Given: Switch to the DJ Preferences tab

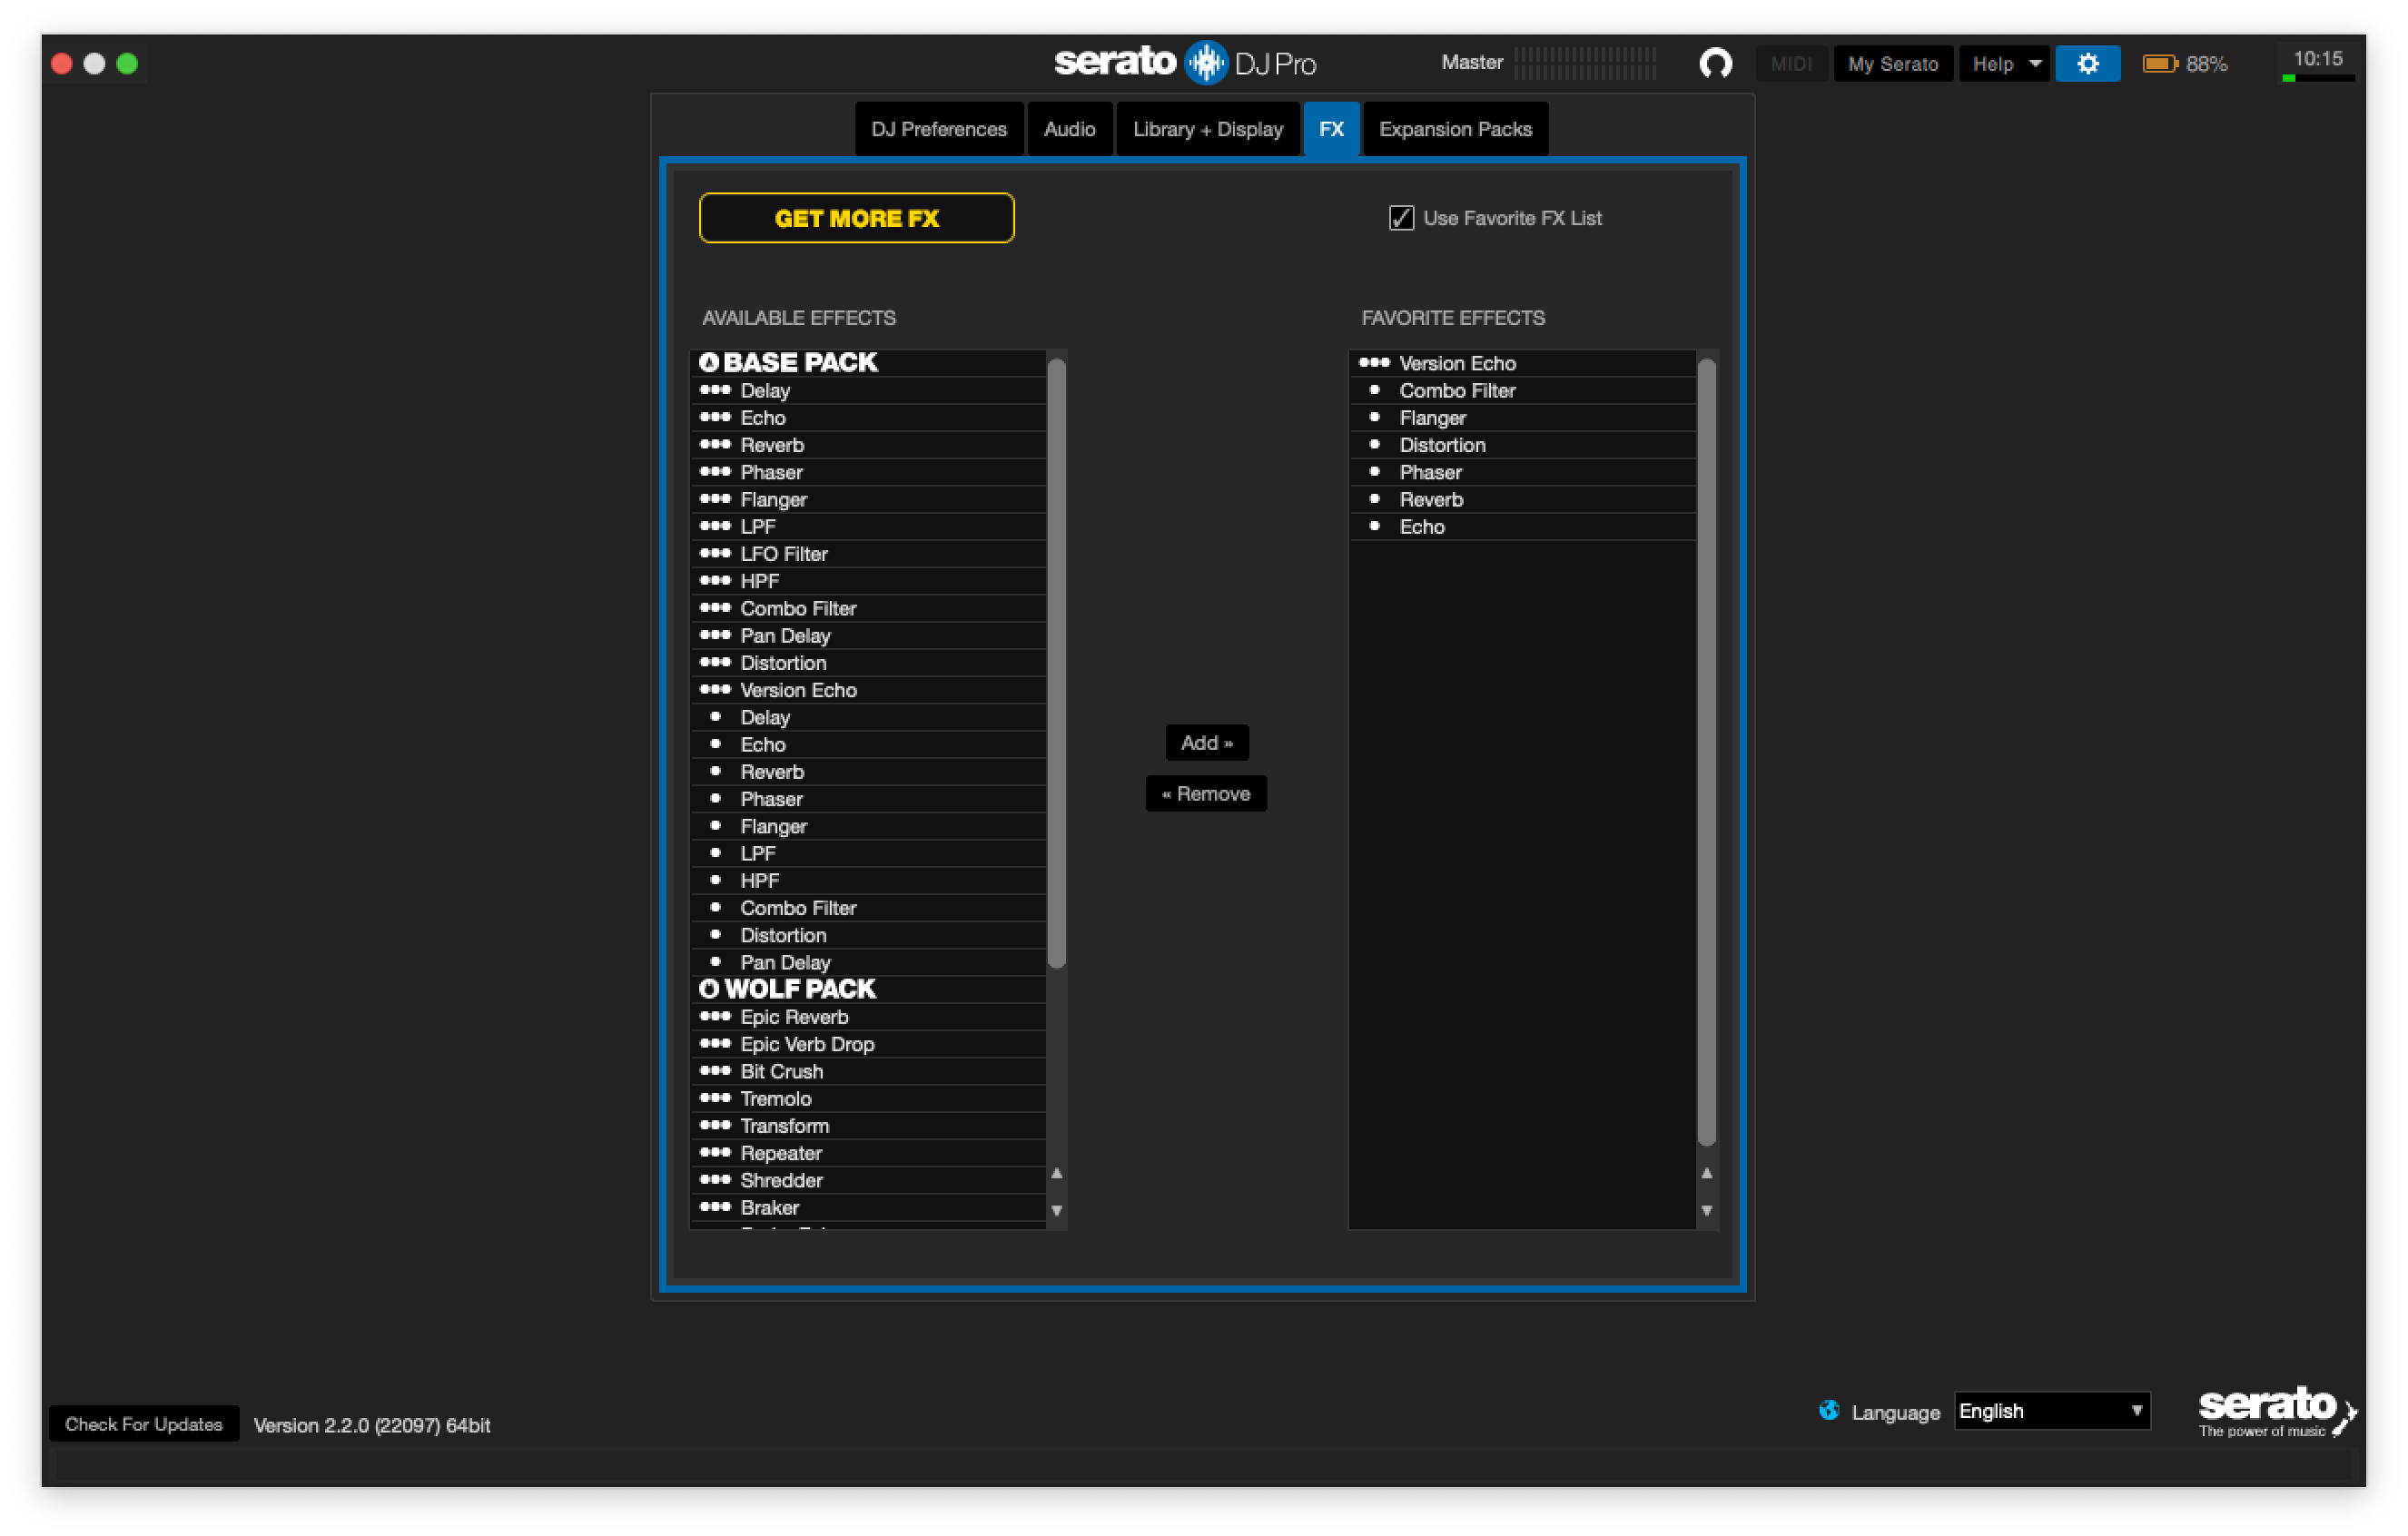Looking at the screenshot, I should [x=938, y=129].
